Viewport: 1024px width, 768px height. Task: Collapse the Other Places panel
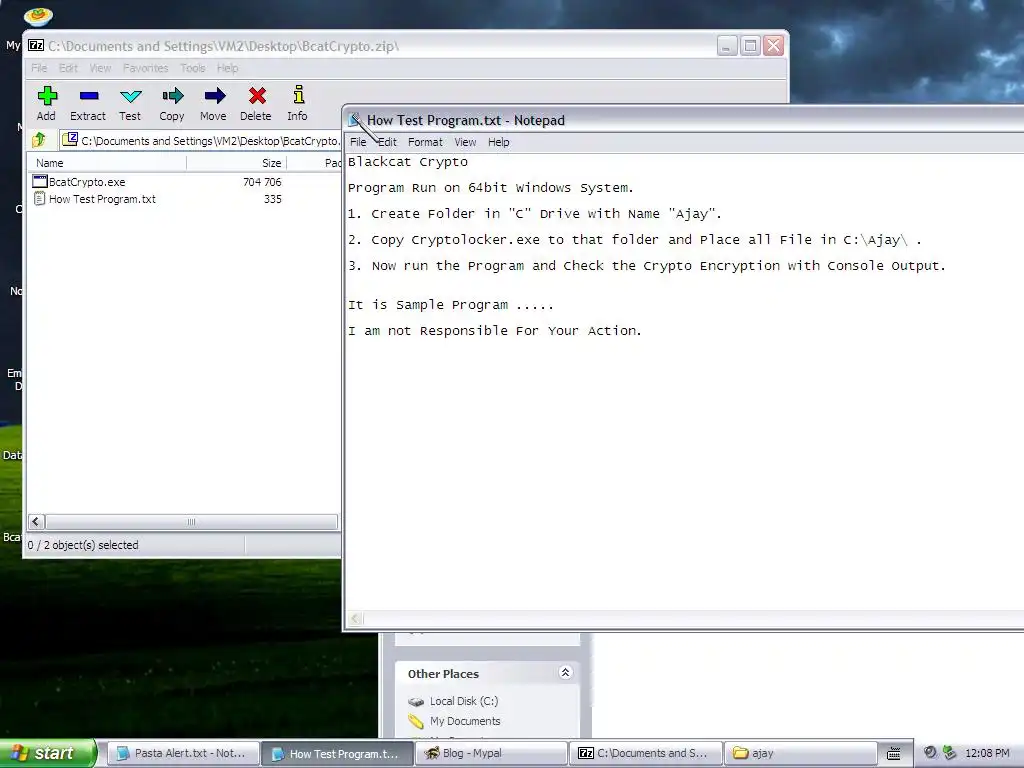coord(566,673)
